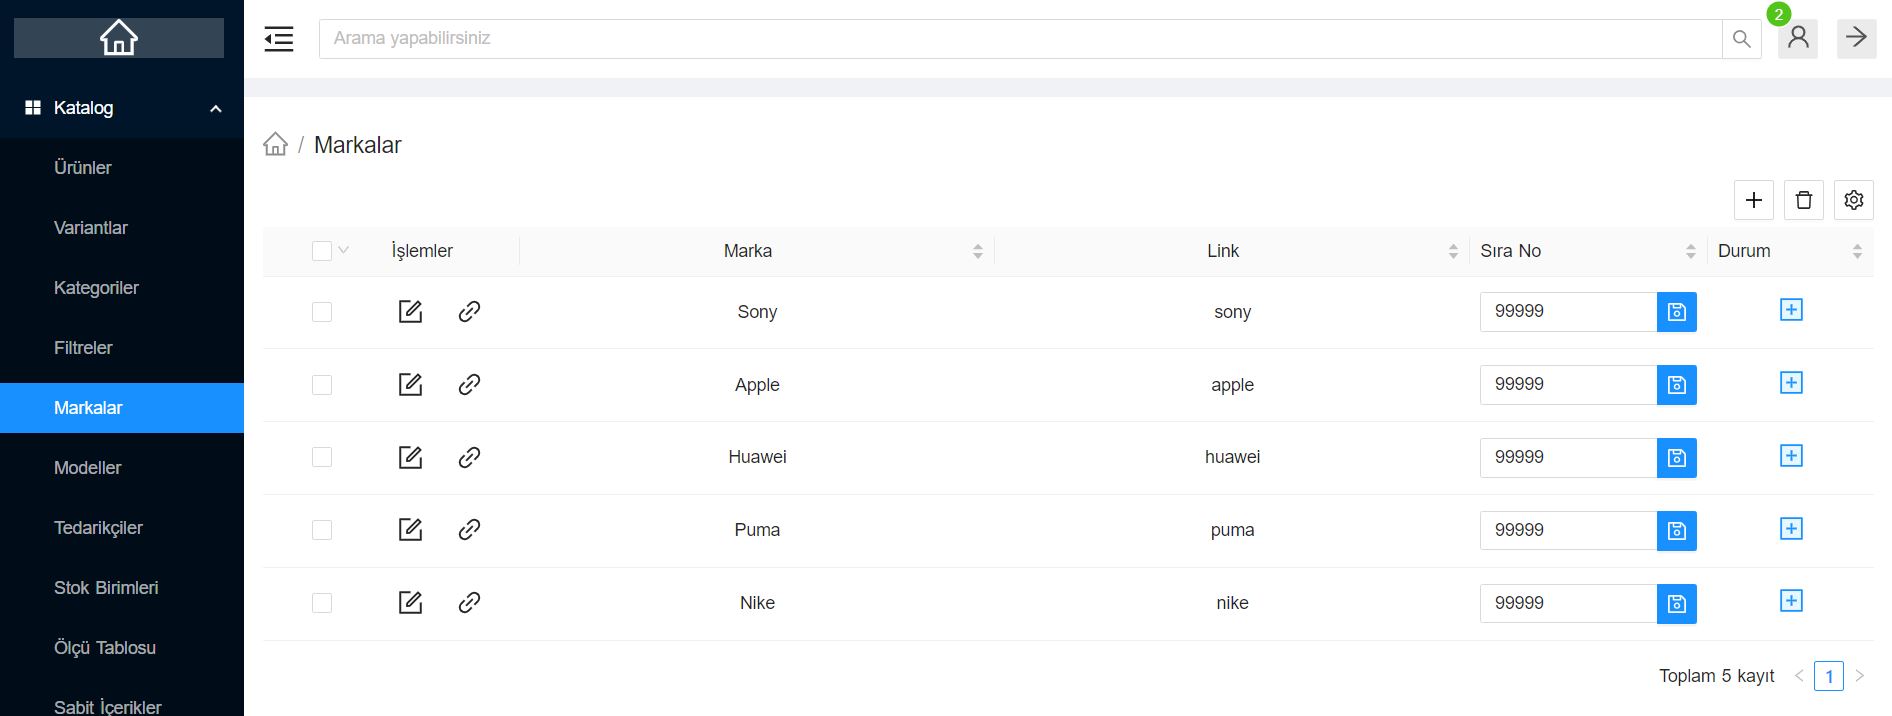Edit the Puma brand

pos(410,529)
